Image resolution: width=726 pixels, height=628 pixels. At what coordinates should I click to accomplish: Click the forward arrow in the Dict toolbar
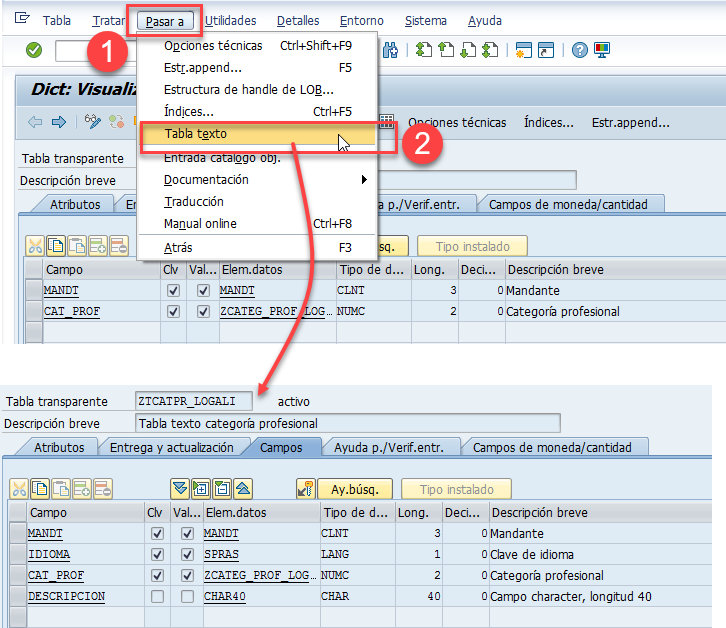point(59,122)
